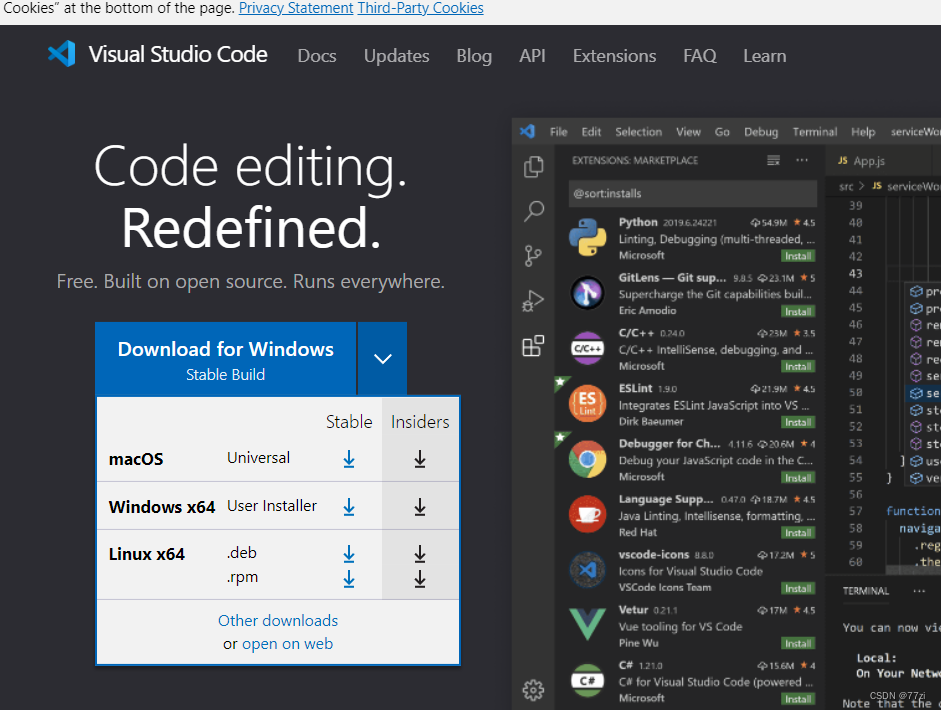941x710 pixels.
Task: Open the Third-Party Cookies link
Action: [421, 8]
